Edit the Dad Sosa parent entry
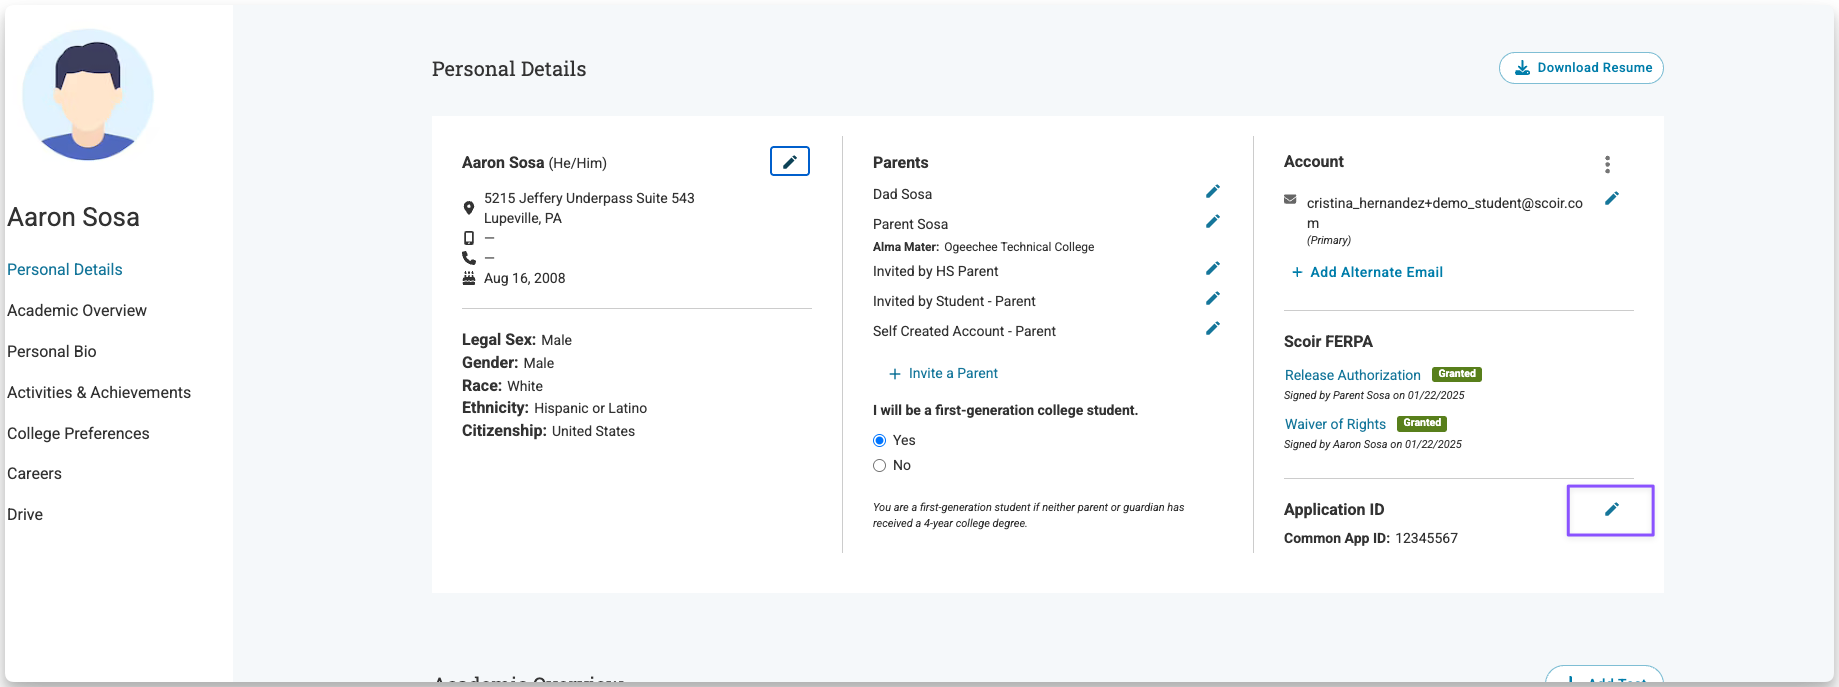This screenshot has width=1839, height=687. [x=1212, y=191]
